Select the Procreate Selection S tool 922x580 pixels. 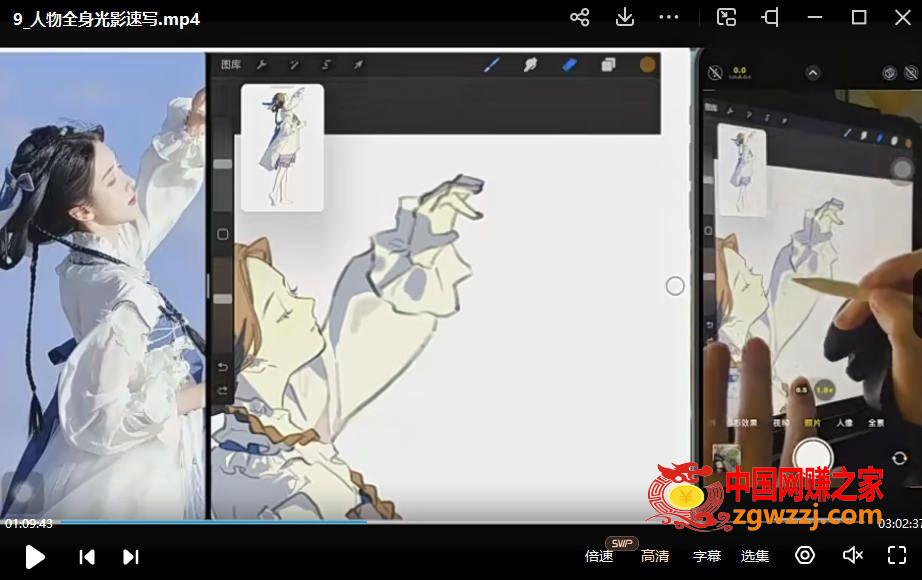[x=326, y=65]
